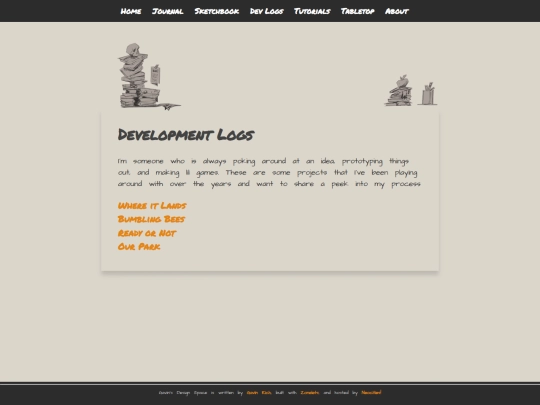Open the Ready or Not dev log
The height and width of the screenshot is (405, 540).
click(147, 233)
